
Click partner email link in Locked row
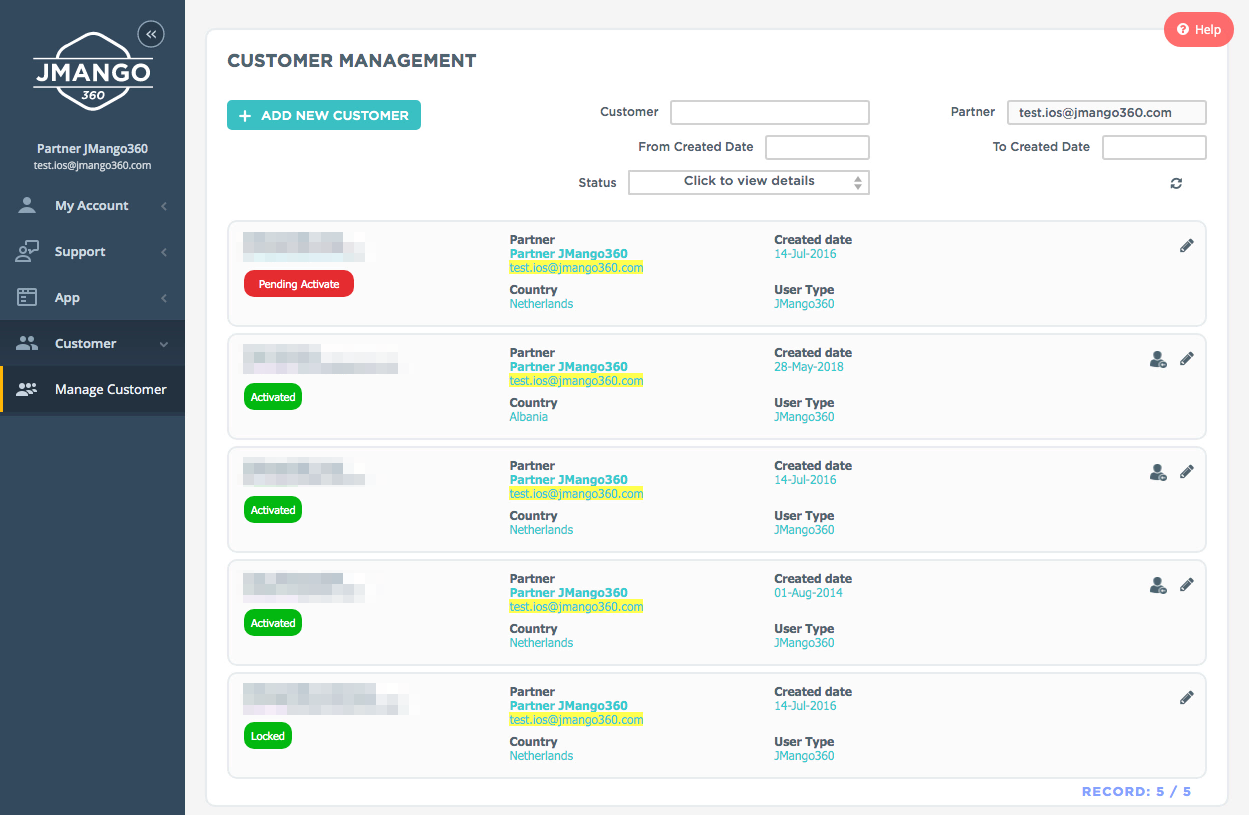[x=577, y=720]
